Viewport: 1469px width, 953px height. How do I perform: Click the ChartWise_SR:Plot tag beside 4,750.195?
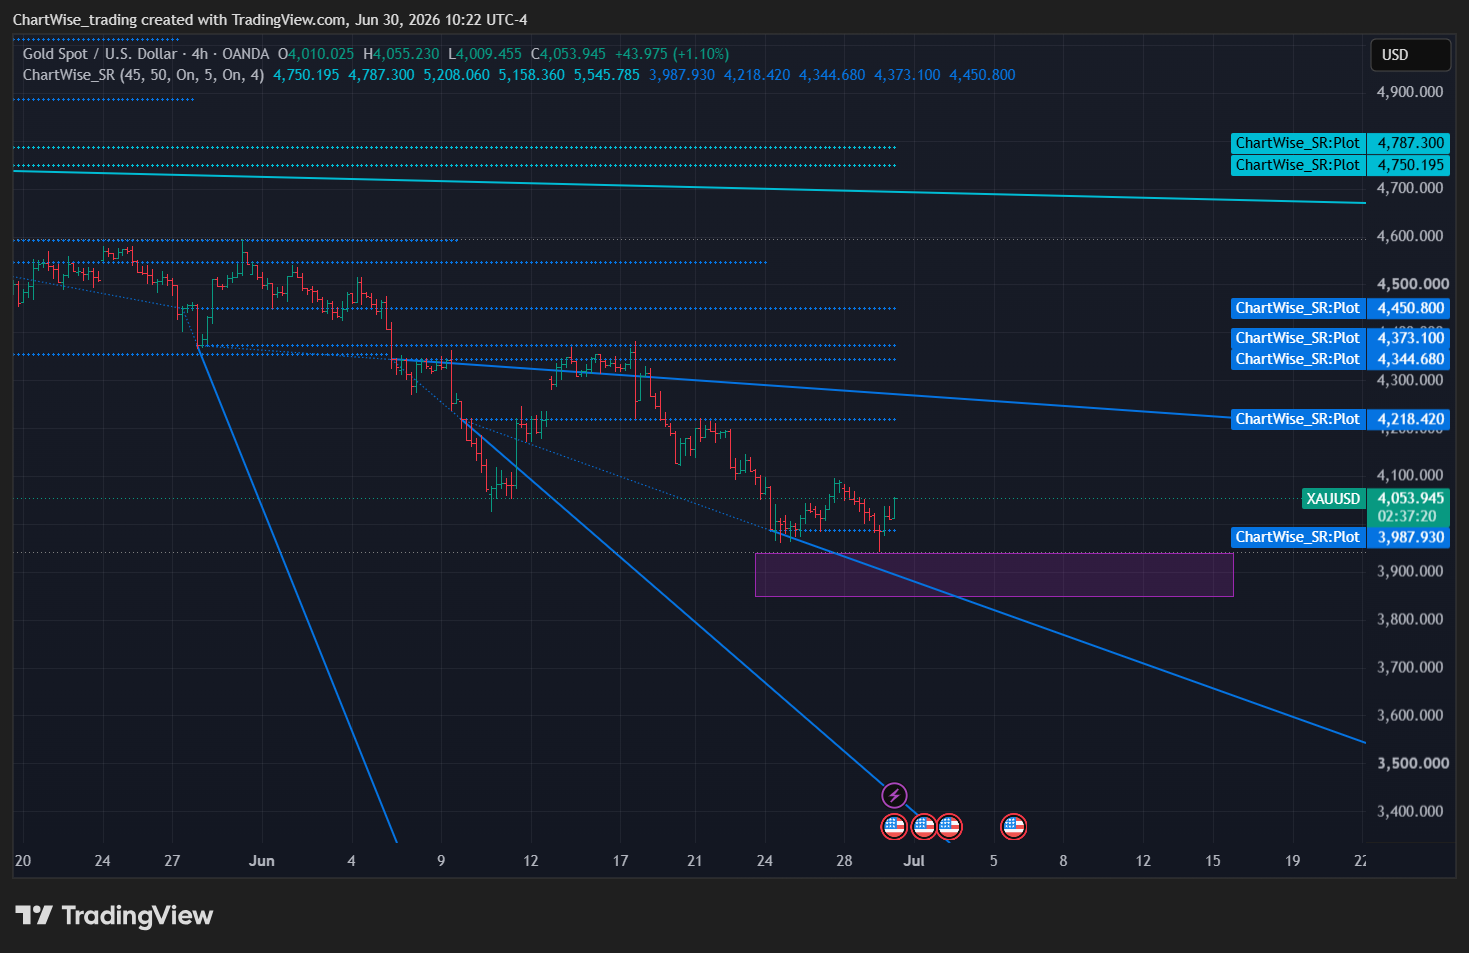pos(1297,165)
